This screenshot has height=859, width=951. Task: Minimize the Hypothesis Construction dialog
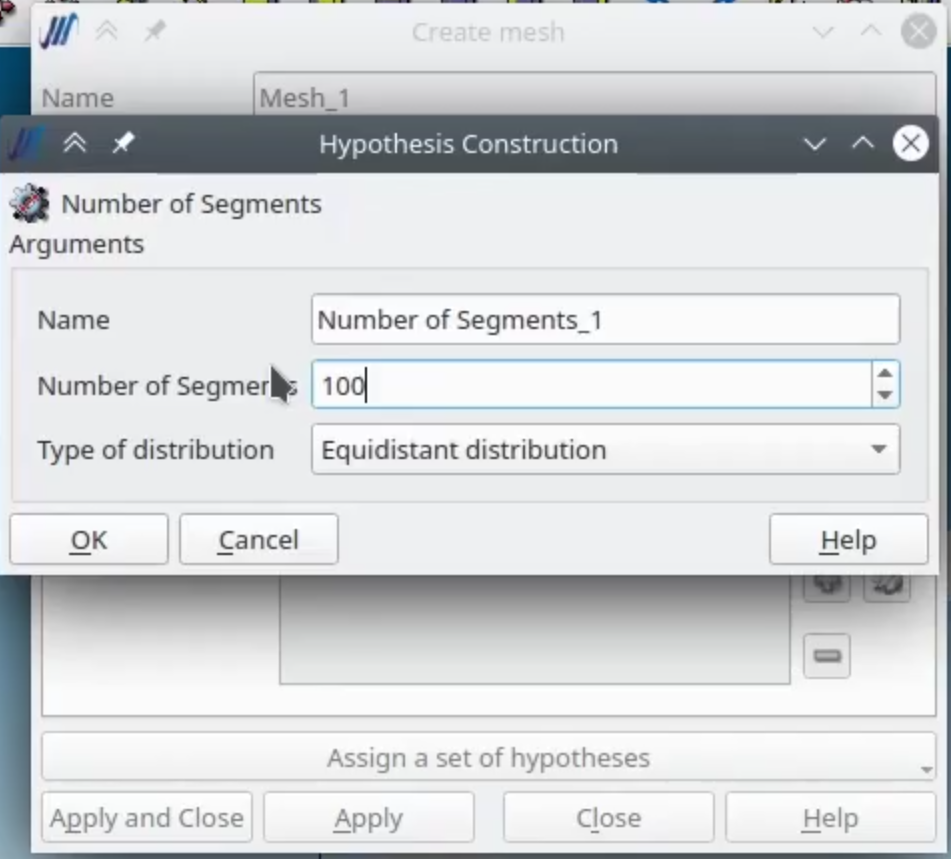[815, 144]
